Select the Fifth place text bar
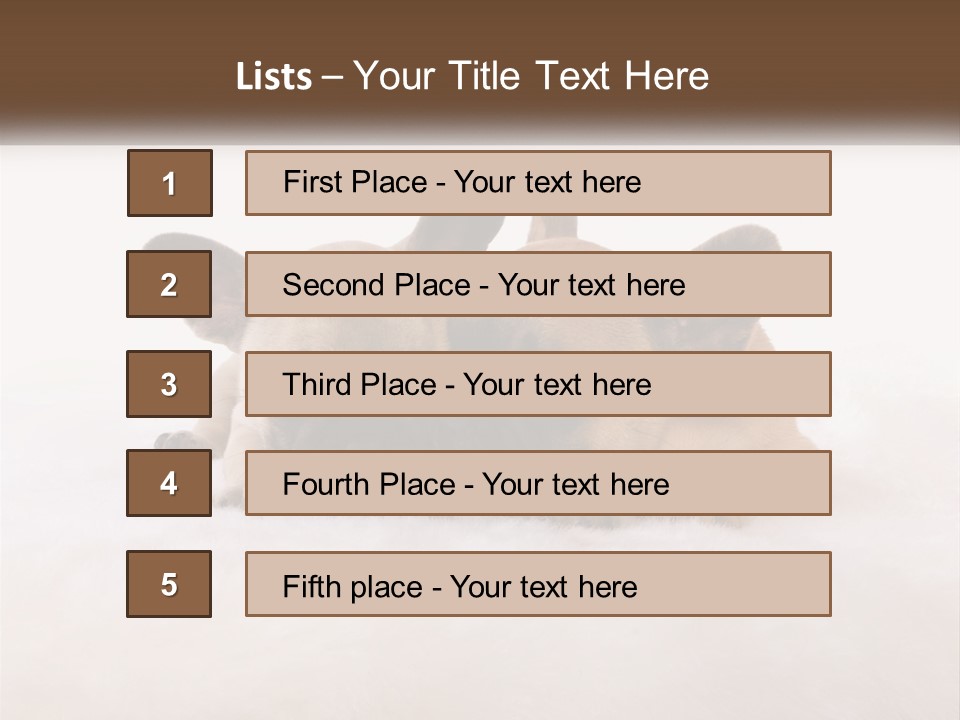This screenshot has height=720, width=960. [x=538, y=584]
